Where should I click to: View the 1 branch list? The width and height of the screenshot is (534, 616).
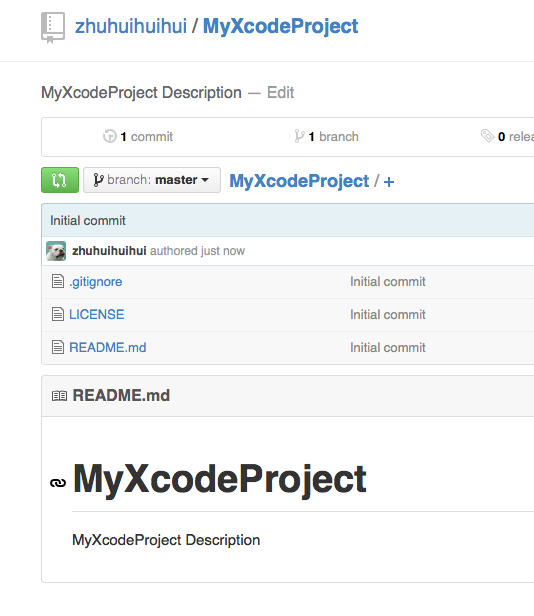point(333,137)
